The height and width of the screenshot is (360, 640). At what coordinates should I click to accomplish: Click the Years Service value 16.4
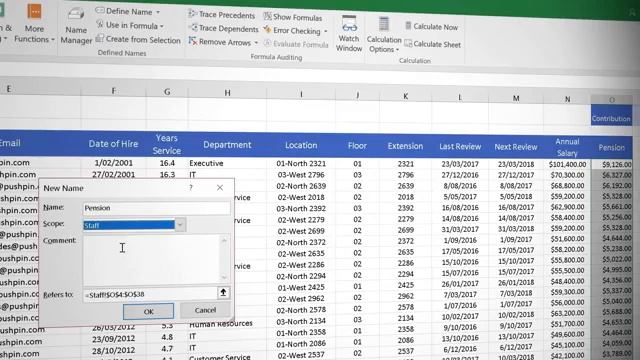tap(167, 163)
